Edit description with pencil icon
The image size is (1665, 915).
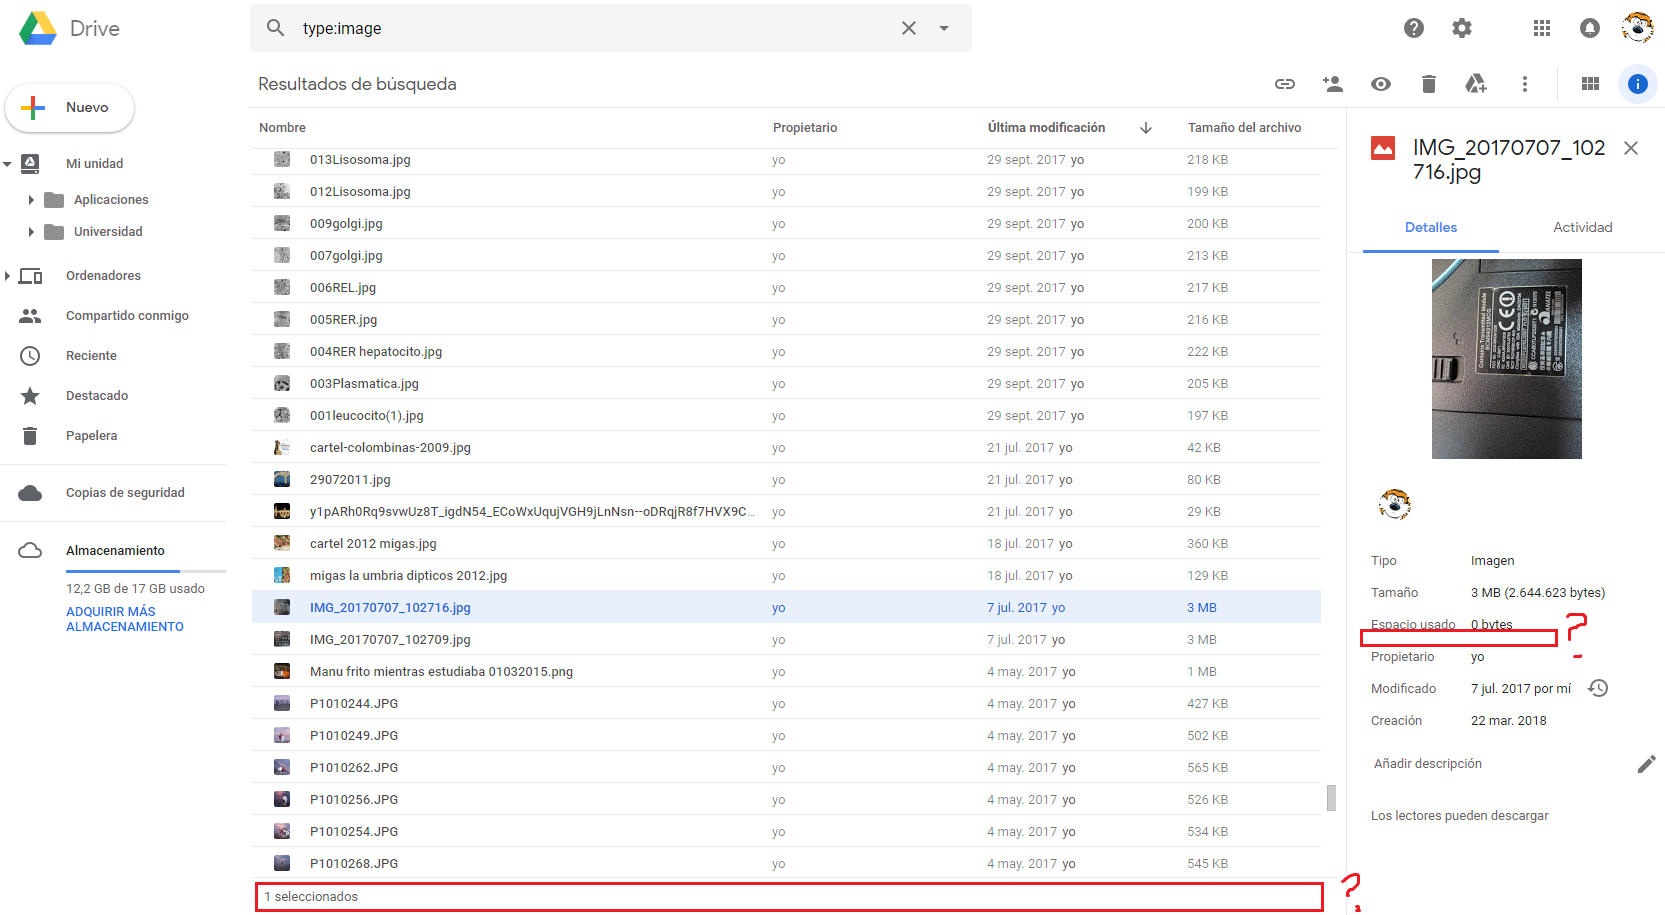(x=1646, y=764)
